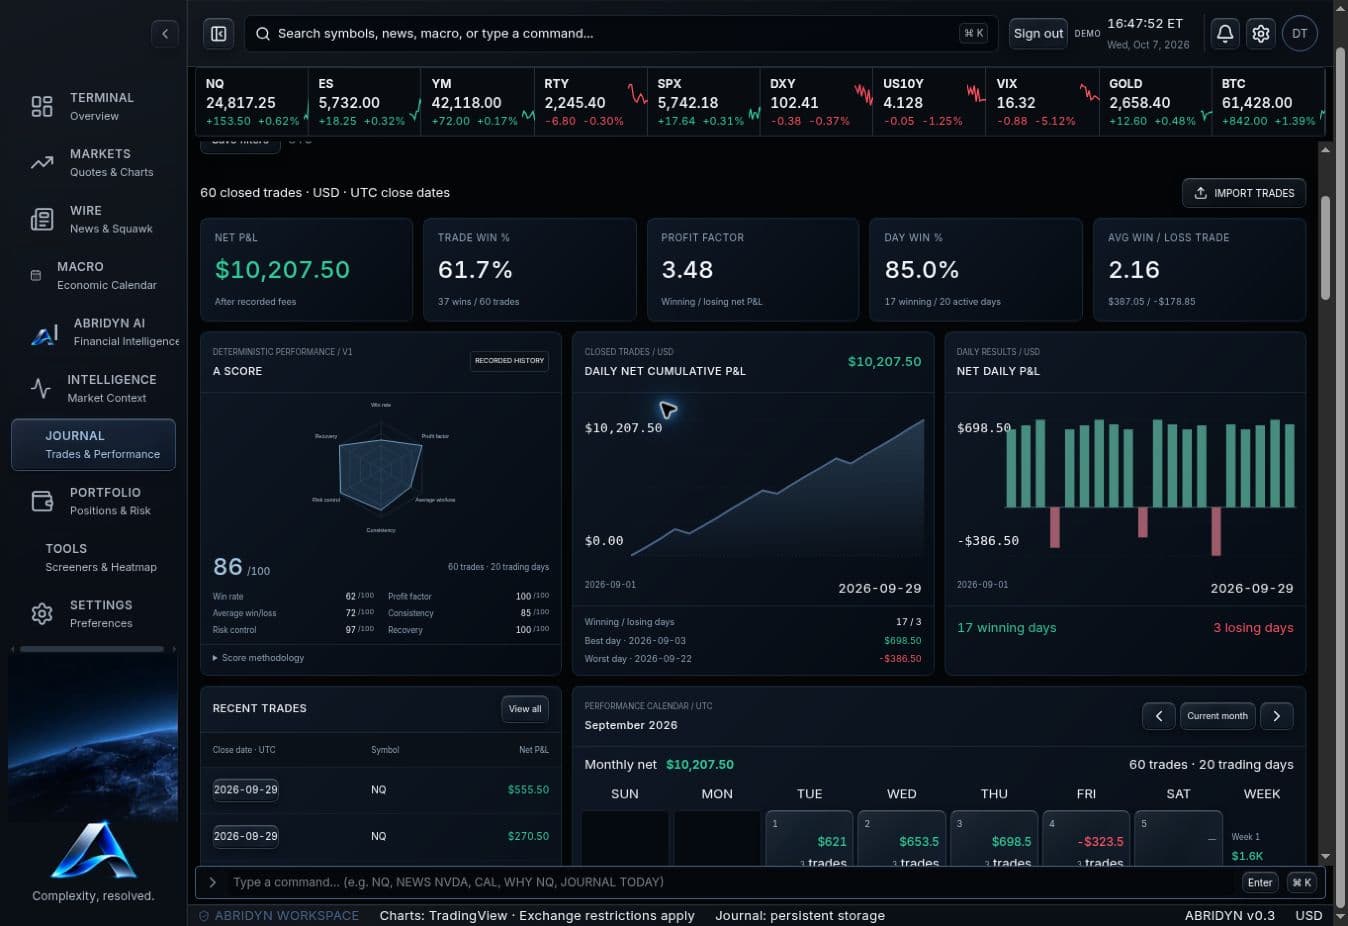1348x926 pixels.
Task: Open Intelligence Market Context
Action: [x=93, y=389]
